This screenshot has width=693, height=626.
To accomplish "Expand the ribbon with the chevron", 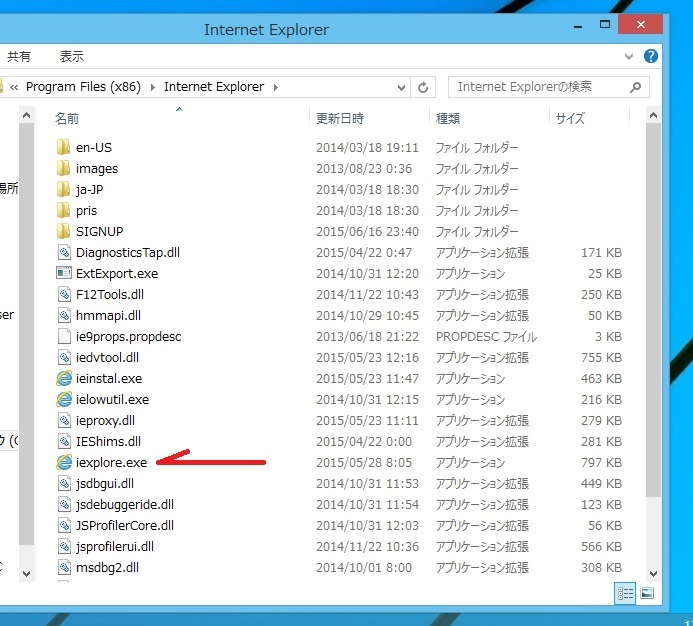I will 628,56.
